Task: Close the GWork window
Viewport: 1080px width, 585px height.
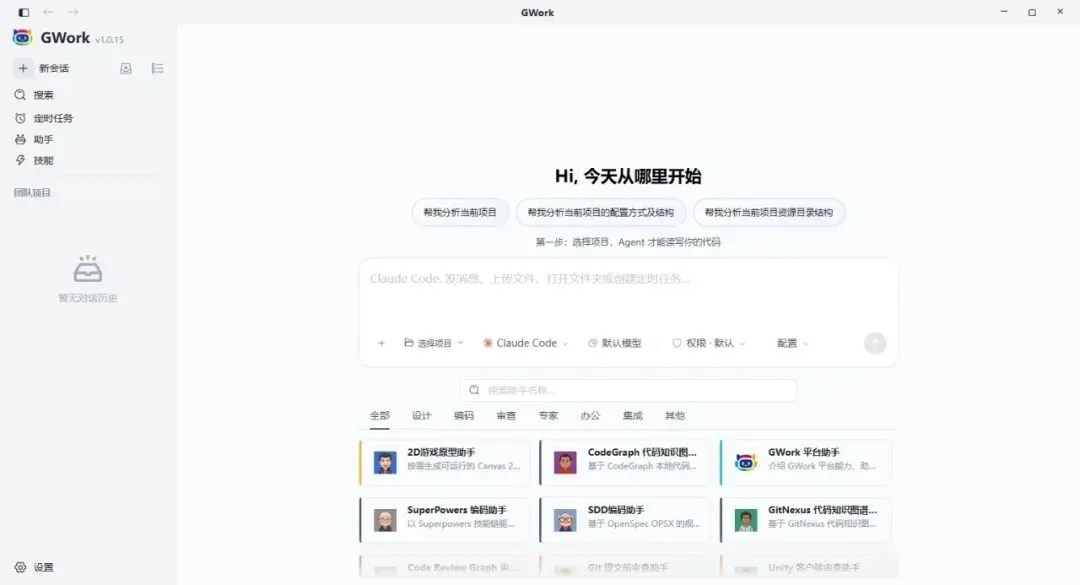Action: point(1060,12)
